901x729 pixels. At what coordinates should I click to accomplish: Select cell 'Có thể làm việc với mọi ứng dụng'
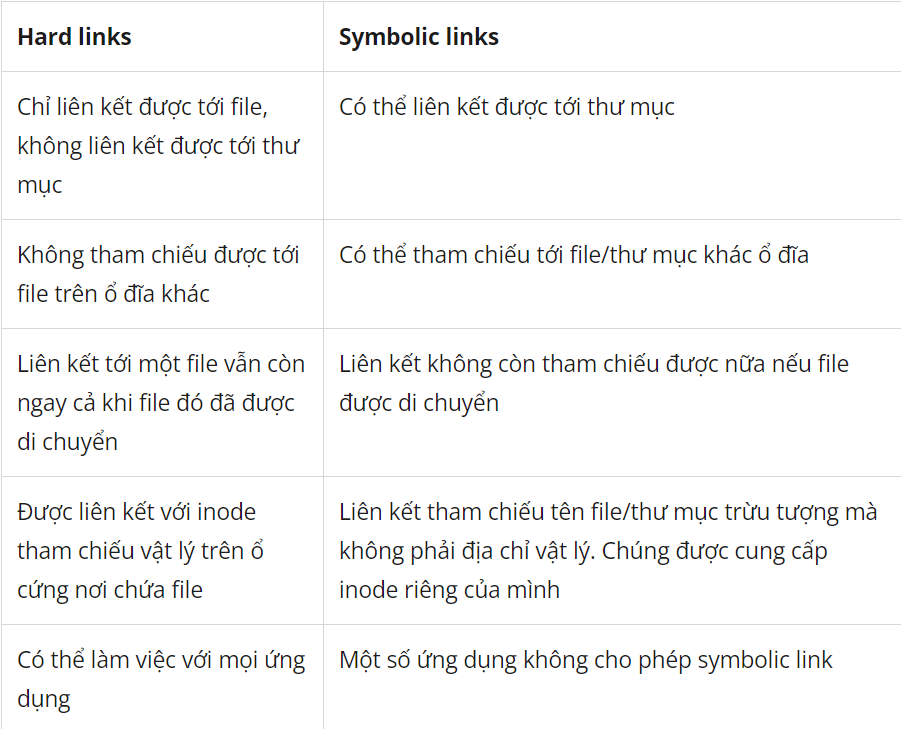pyautogui.click(x=162, y=677)
